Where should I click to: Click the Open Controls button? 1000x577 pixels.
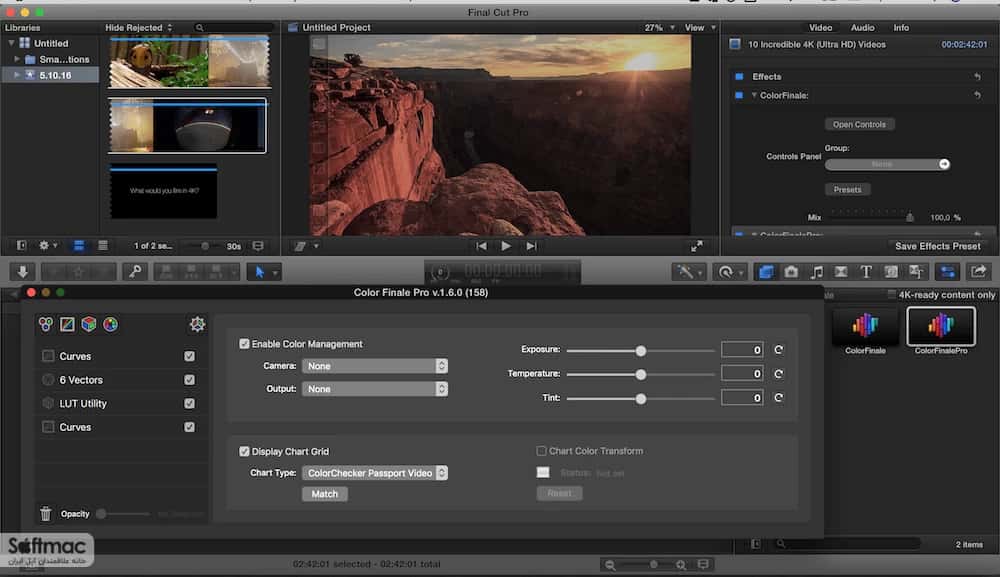pos(859,124)
